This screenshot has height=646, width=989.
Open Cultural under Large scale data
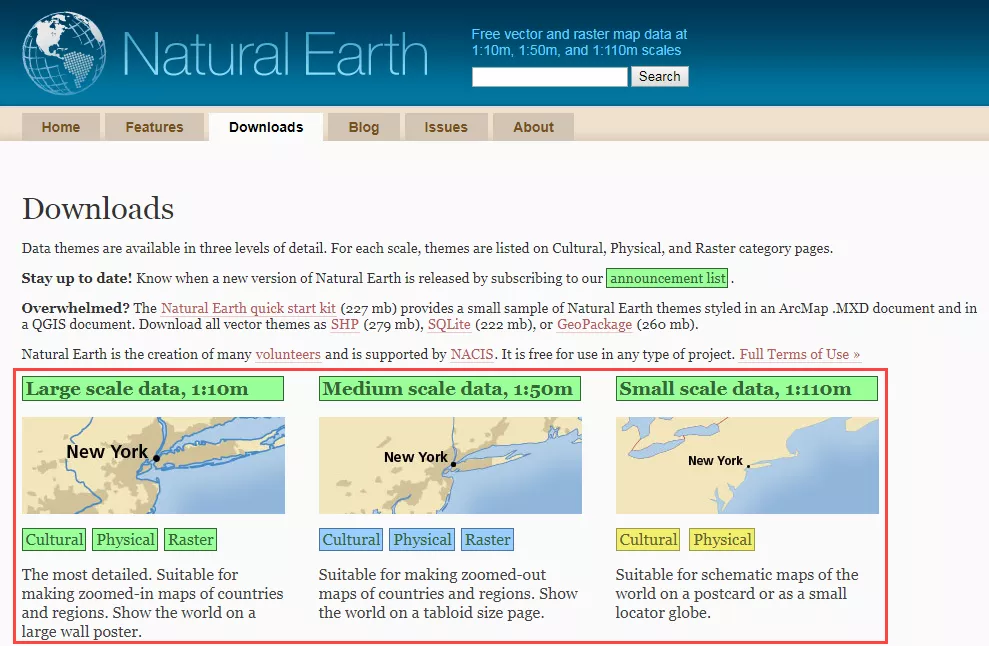tap(54, 539)
